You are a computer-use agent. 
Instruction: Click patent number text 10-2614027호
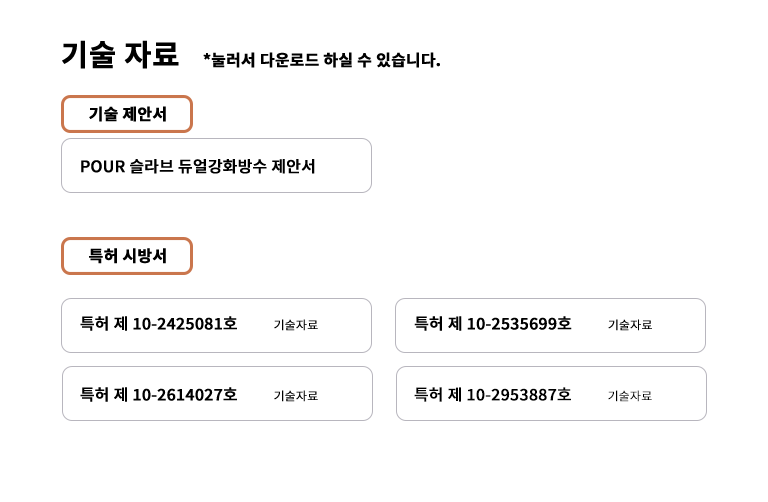point(185,395)
